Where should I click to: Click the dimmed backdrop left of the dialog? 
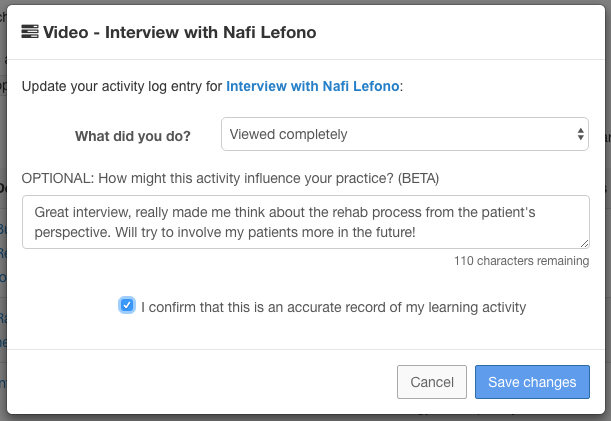pyautogui.click(x=3, y=210)
